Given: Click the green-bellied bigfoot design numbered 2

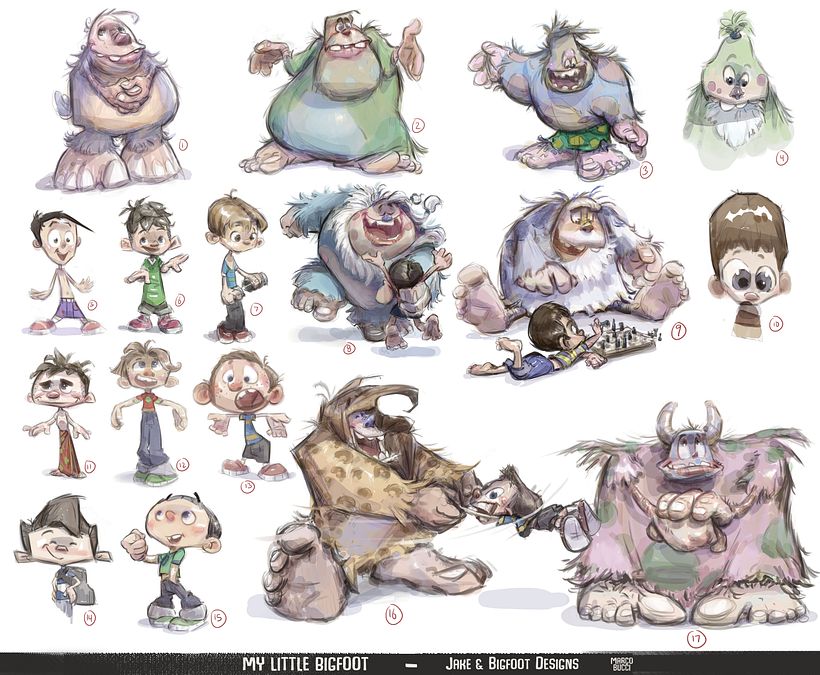Looking at the screenshot, I should pos(330,90).
